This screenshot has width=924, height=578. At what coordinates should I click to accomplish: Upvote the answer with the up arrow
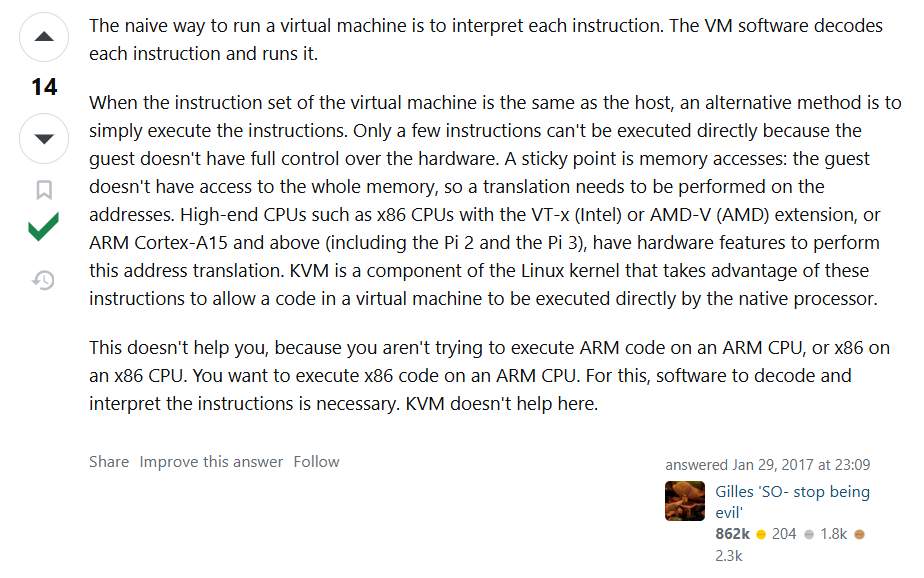coord(43,37)
